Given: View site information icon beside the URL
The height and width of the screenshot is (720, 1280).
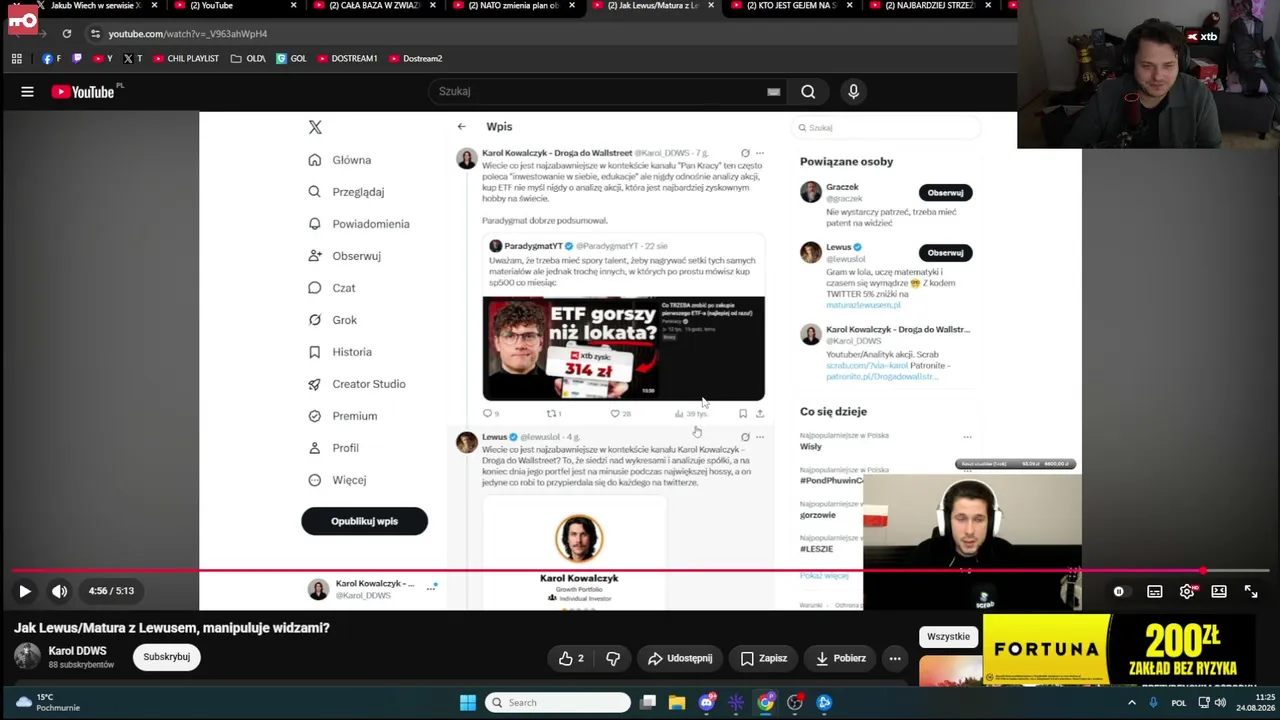Looking at the screenshot, I should 95,34.
